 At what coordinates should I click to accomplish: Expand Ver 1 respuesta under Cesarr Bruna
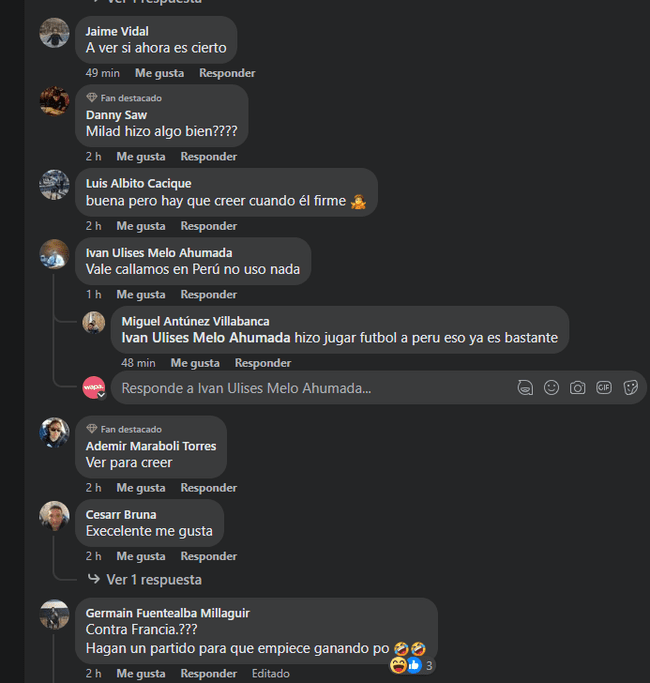click(x=154, y=580)
